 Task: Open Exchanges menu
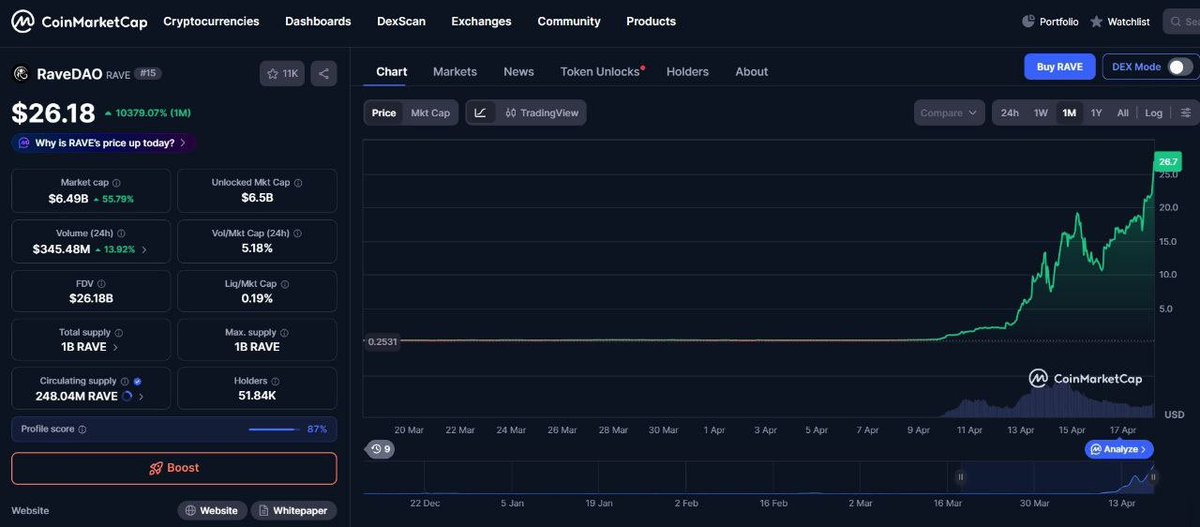(x=481, y=21)
